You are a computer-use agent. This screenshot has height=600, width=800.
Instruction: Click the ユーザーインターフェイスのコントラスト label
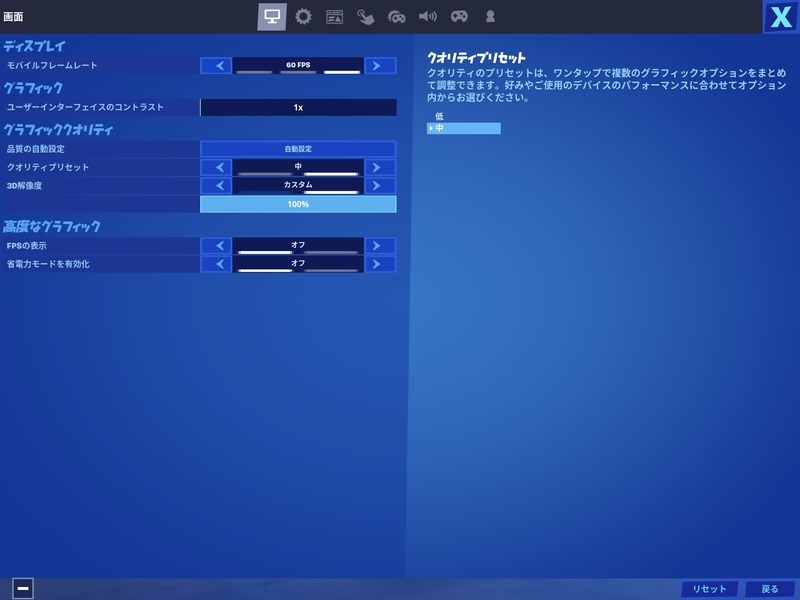coord(85,107)
